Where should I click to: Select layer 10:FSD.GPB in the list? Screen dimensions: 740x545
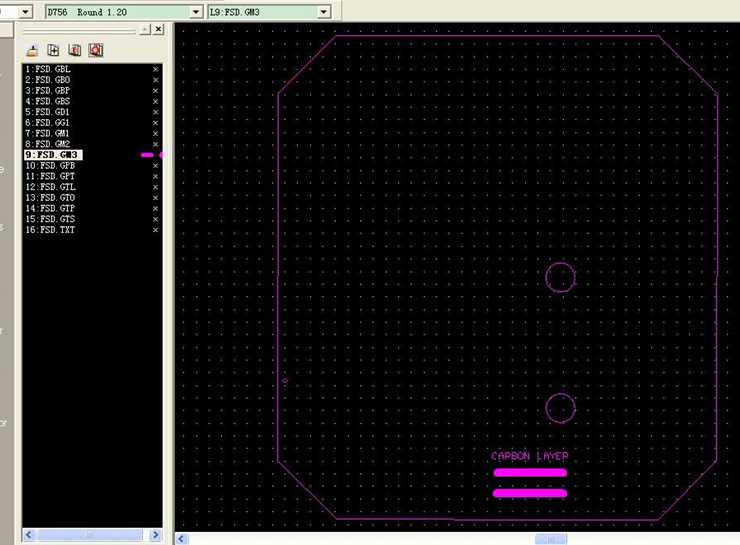point(50,166)
